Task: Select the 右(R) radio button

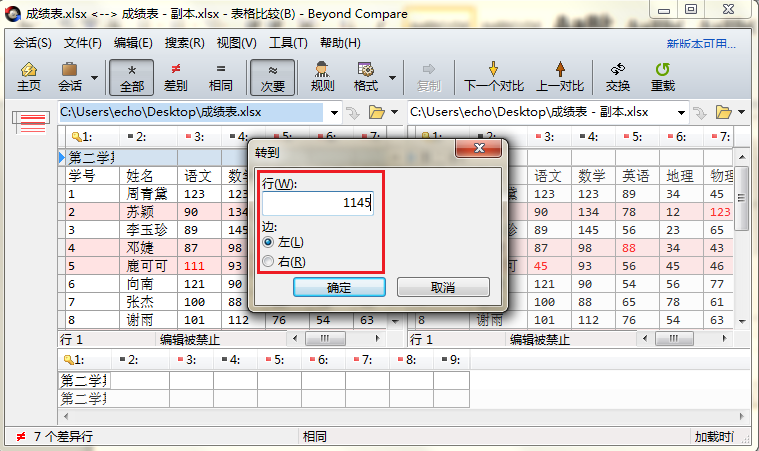Action: click(268, 262)
